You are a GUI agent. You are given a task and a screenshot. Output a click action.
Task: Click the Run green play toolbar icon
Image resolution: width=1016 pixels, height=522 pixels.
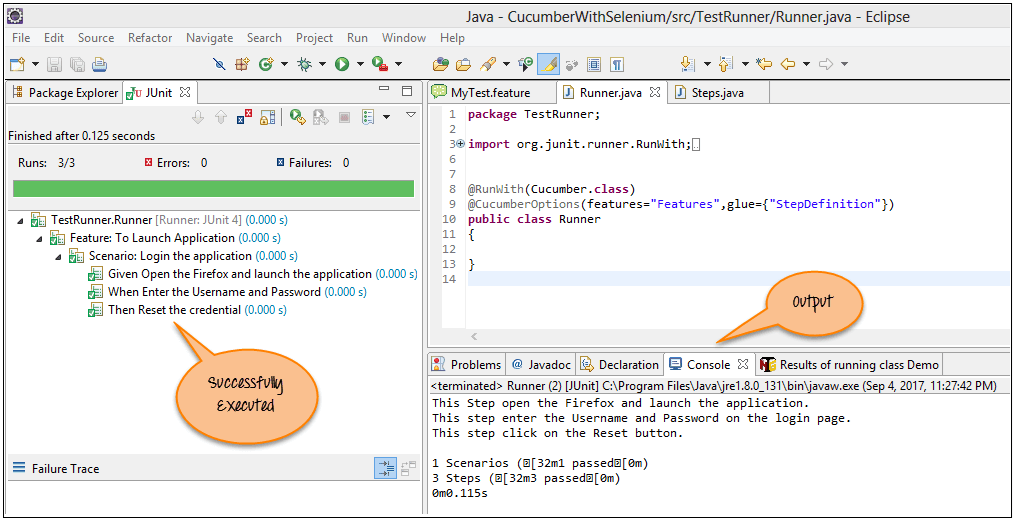342,64
